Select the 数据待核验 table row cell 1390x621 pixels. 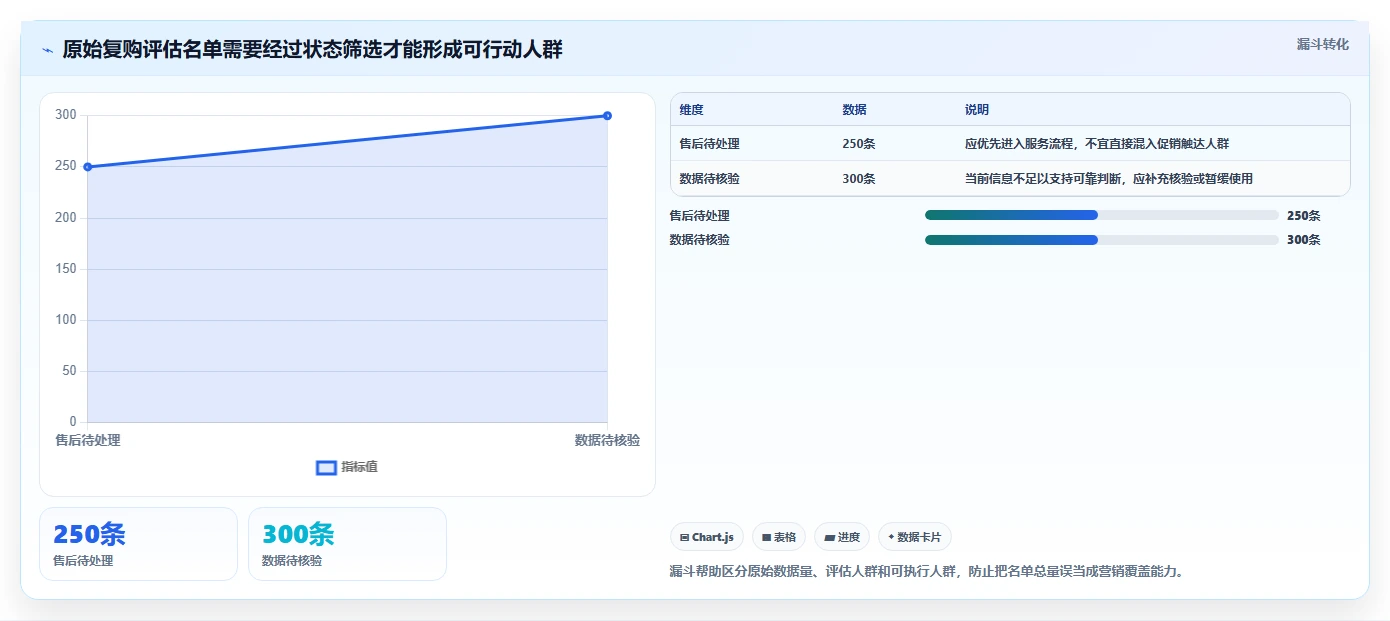coord(709,179)
